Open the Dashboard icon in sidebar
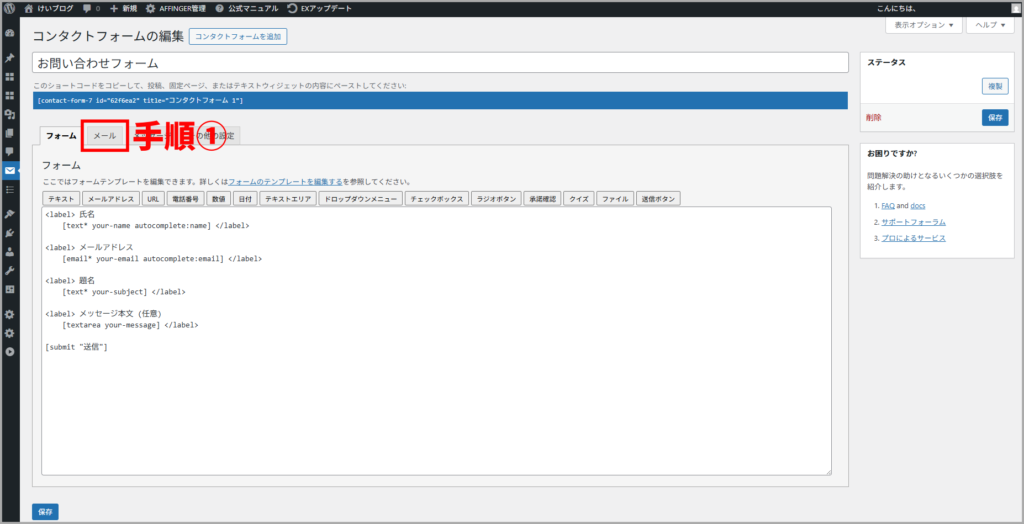This screenshot has height=524, width=1024. 10,33
